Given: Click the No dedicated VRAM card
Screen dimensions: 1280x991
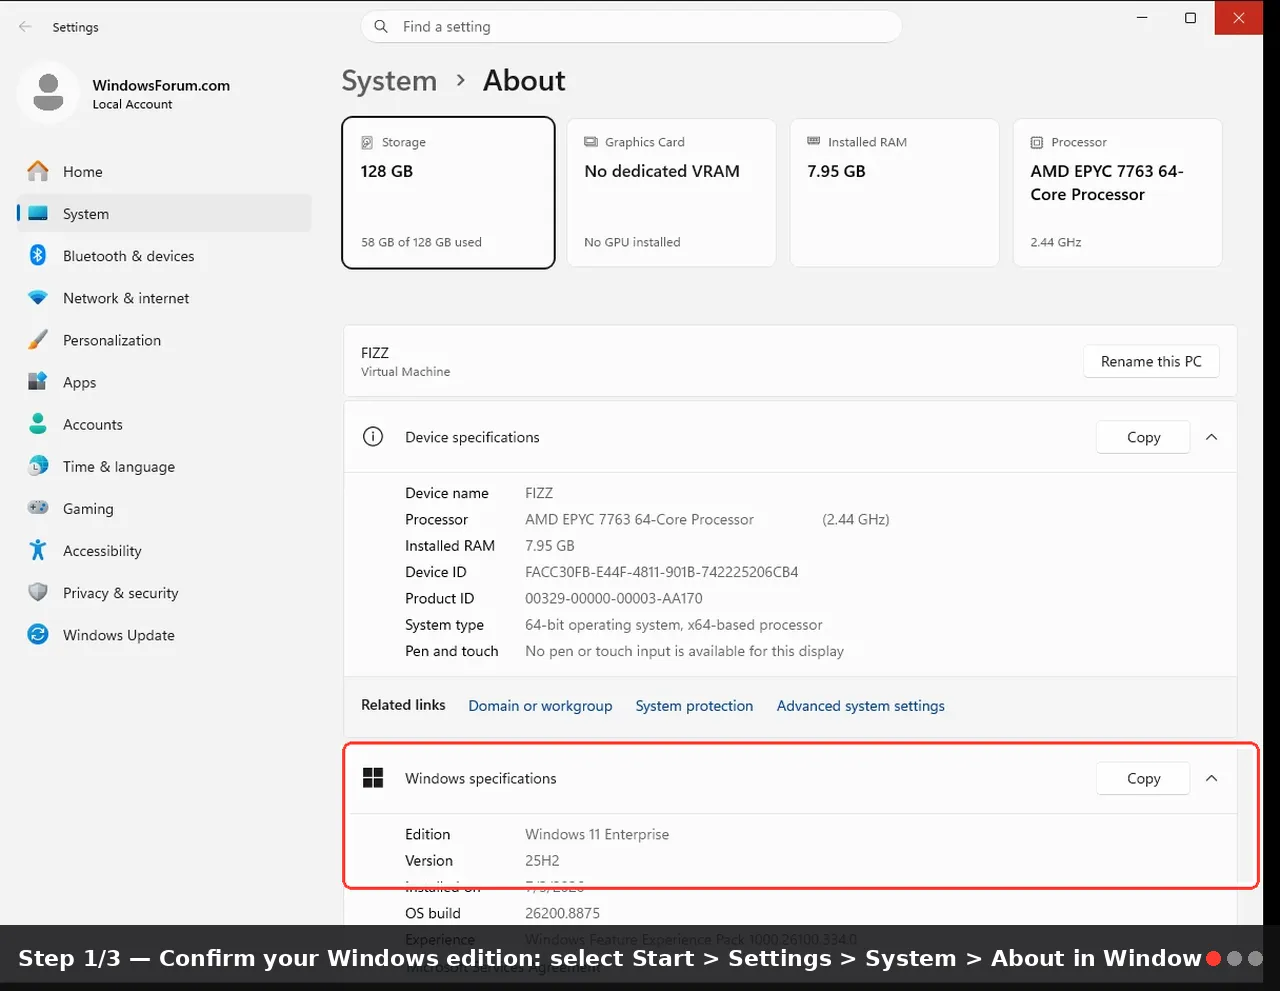Looking at the screenshot, I should click(671, 193).
